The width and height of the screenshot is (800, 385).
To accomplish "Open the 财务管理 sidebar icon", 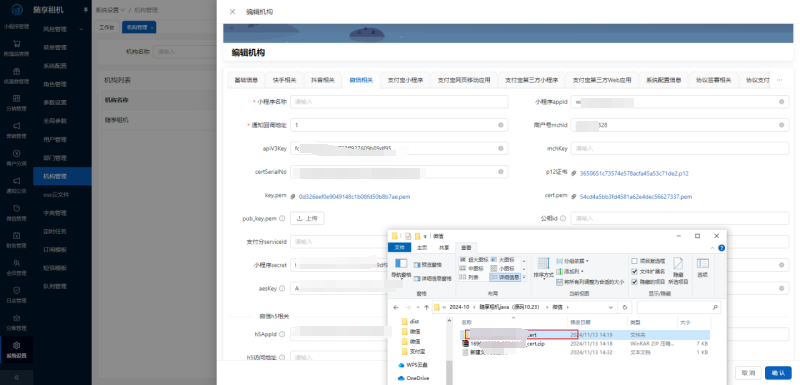I will click(16, 236).
